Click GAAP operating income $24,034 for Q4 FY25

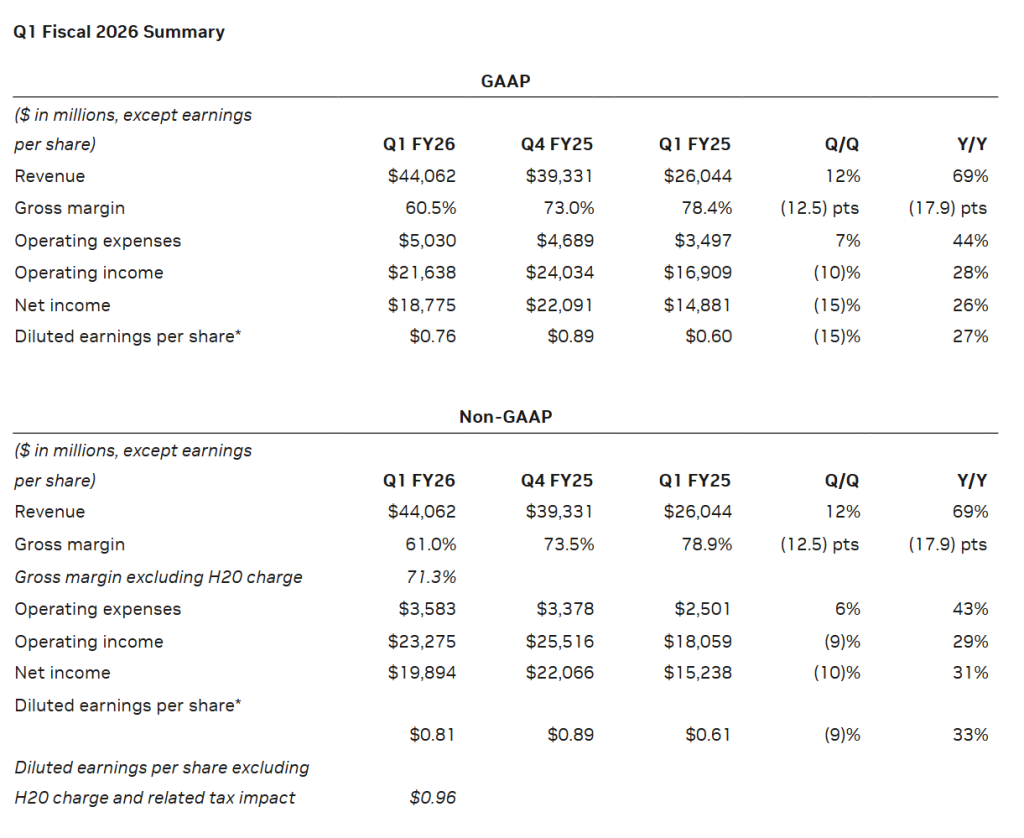pyautogui.click(x=559, y=273)
